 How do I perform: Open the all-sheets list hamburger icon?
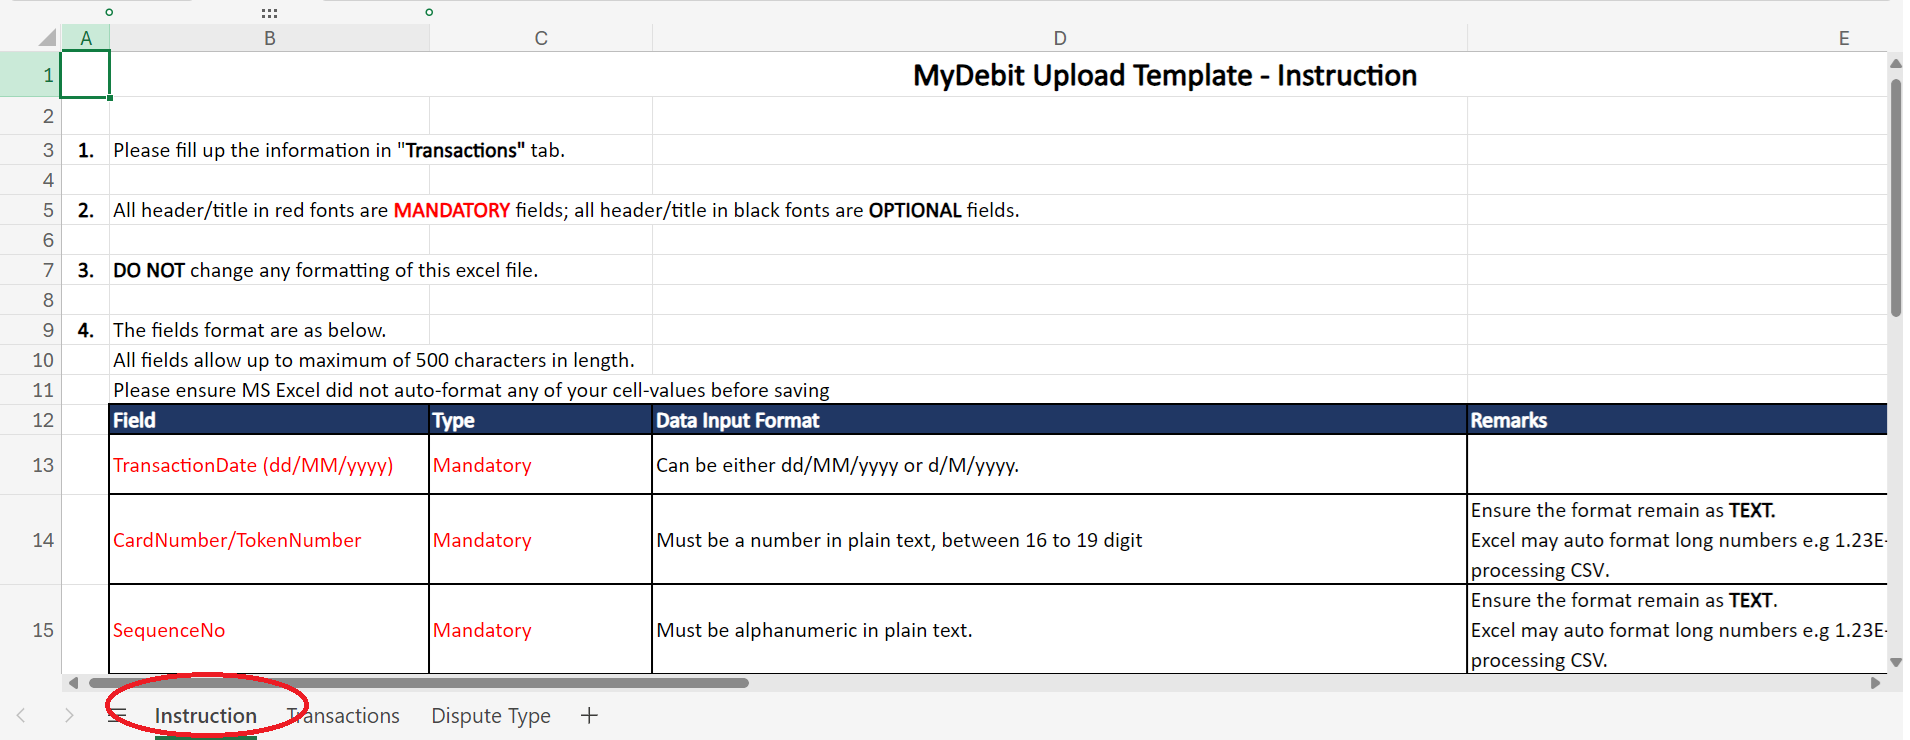[118, 715]
